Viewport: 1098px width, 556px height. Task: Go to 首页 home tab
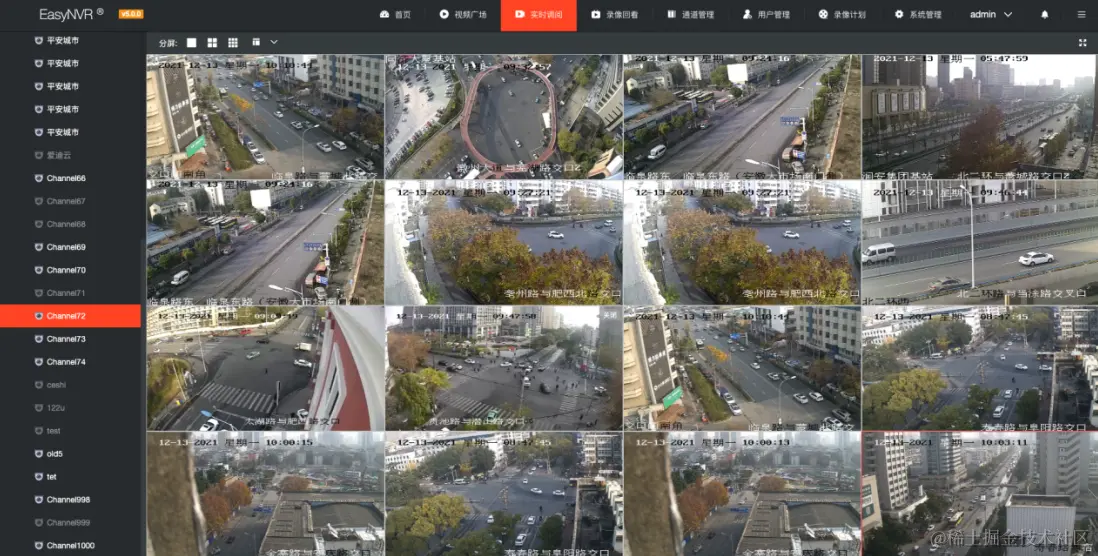pos(395,15)
